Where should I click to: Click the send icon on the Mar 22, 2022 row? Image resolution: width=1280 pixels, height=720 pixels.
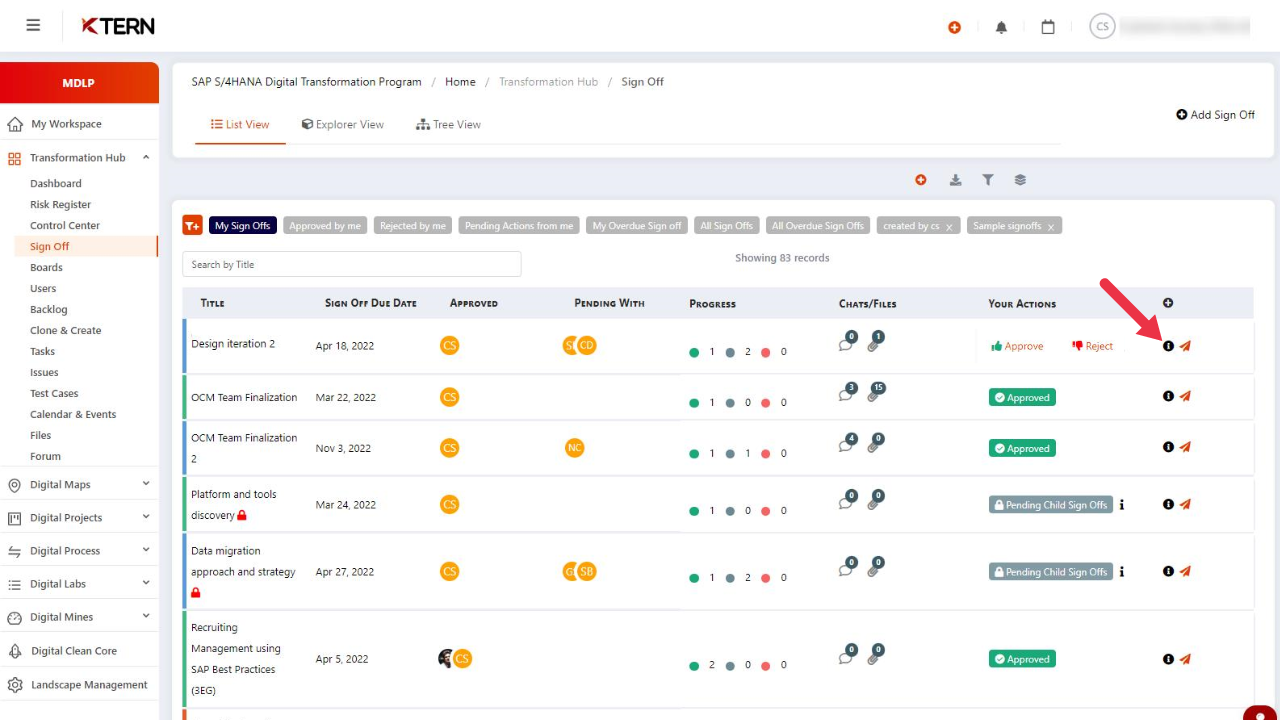(x=1185, y=396)
